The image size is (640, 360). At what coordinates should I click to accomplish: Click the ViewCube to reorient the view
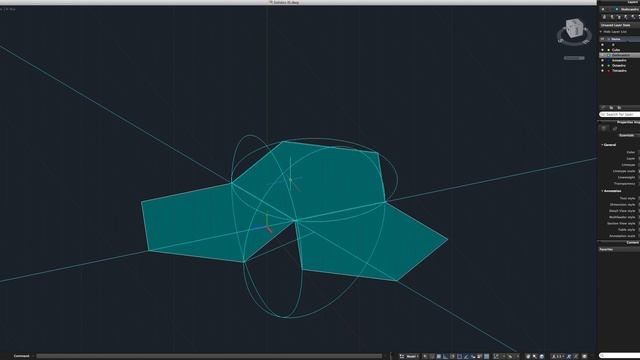(574, 29)
